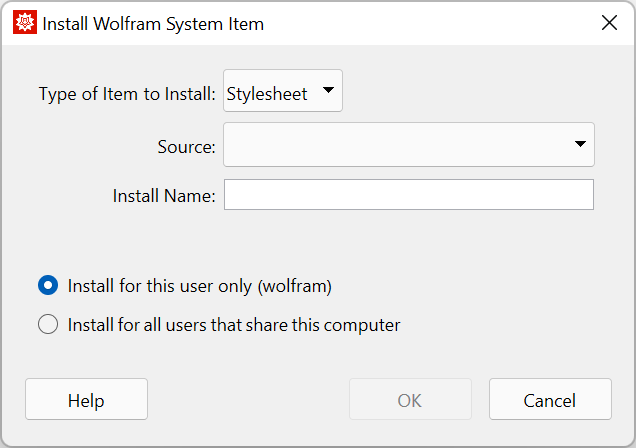Click the "Install Name:" label text
This screenshot has height=448, width=636.
164,196
